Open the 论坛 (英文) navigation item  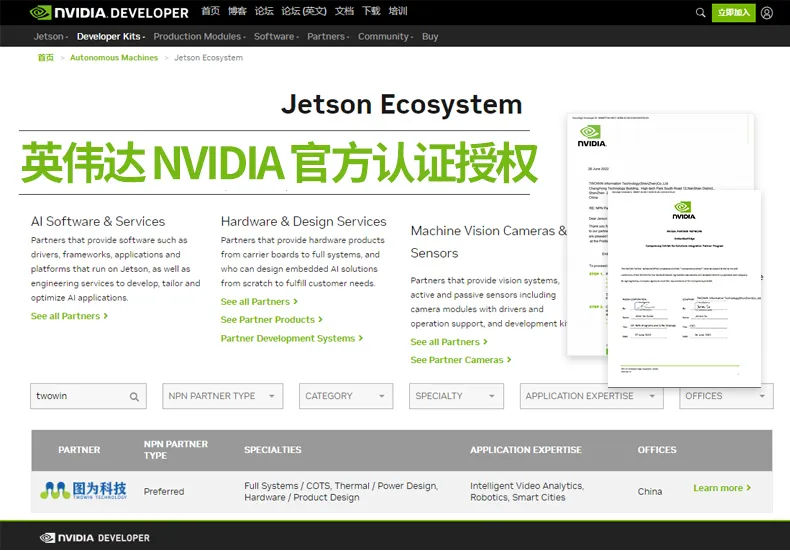click(x=304, y=11)
